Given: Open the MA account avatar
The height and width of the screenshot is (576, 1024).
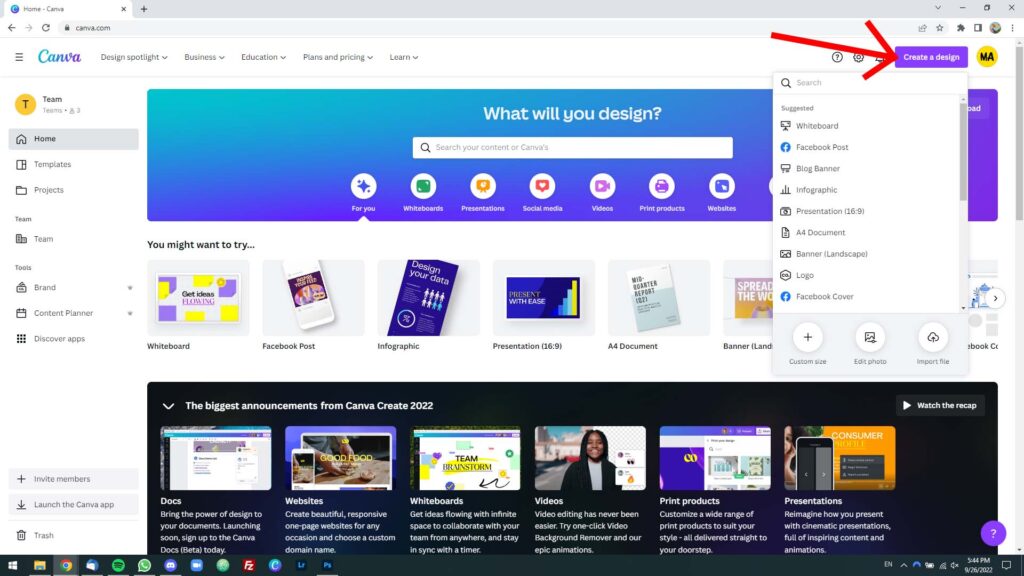Looking at the screenshot, I should [987, 57].
